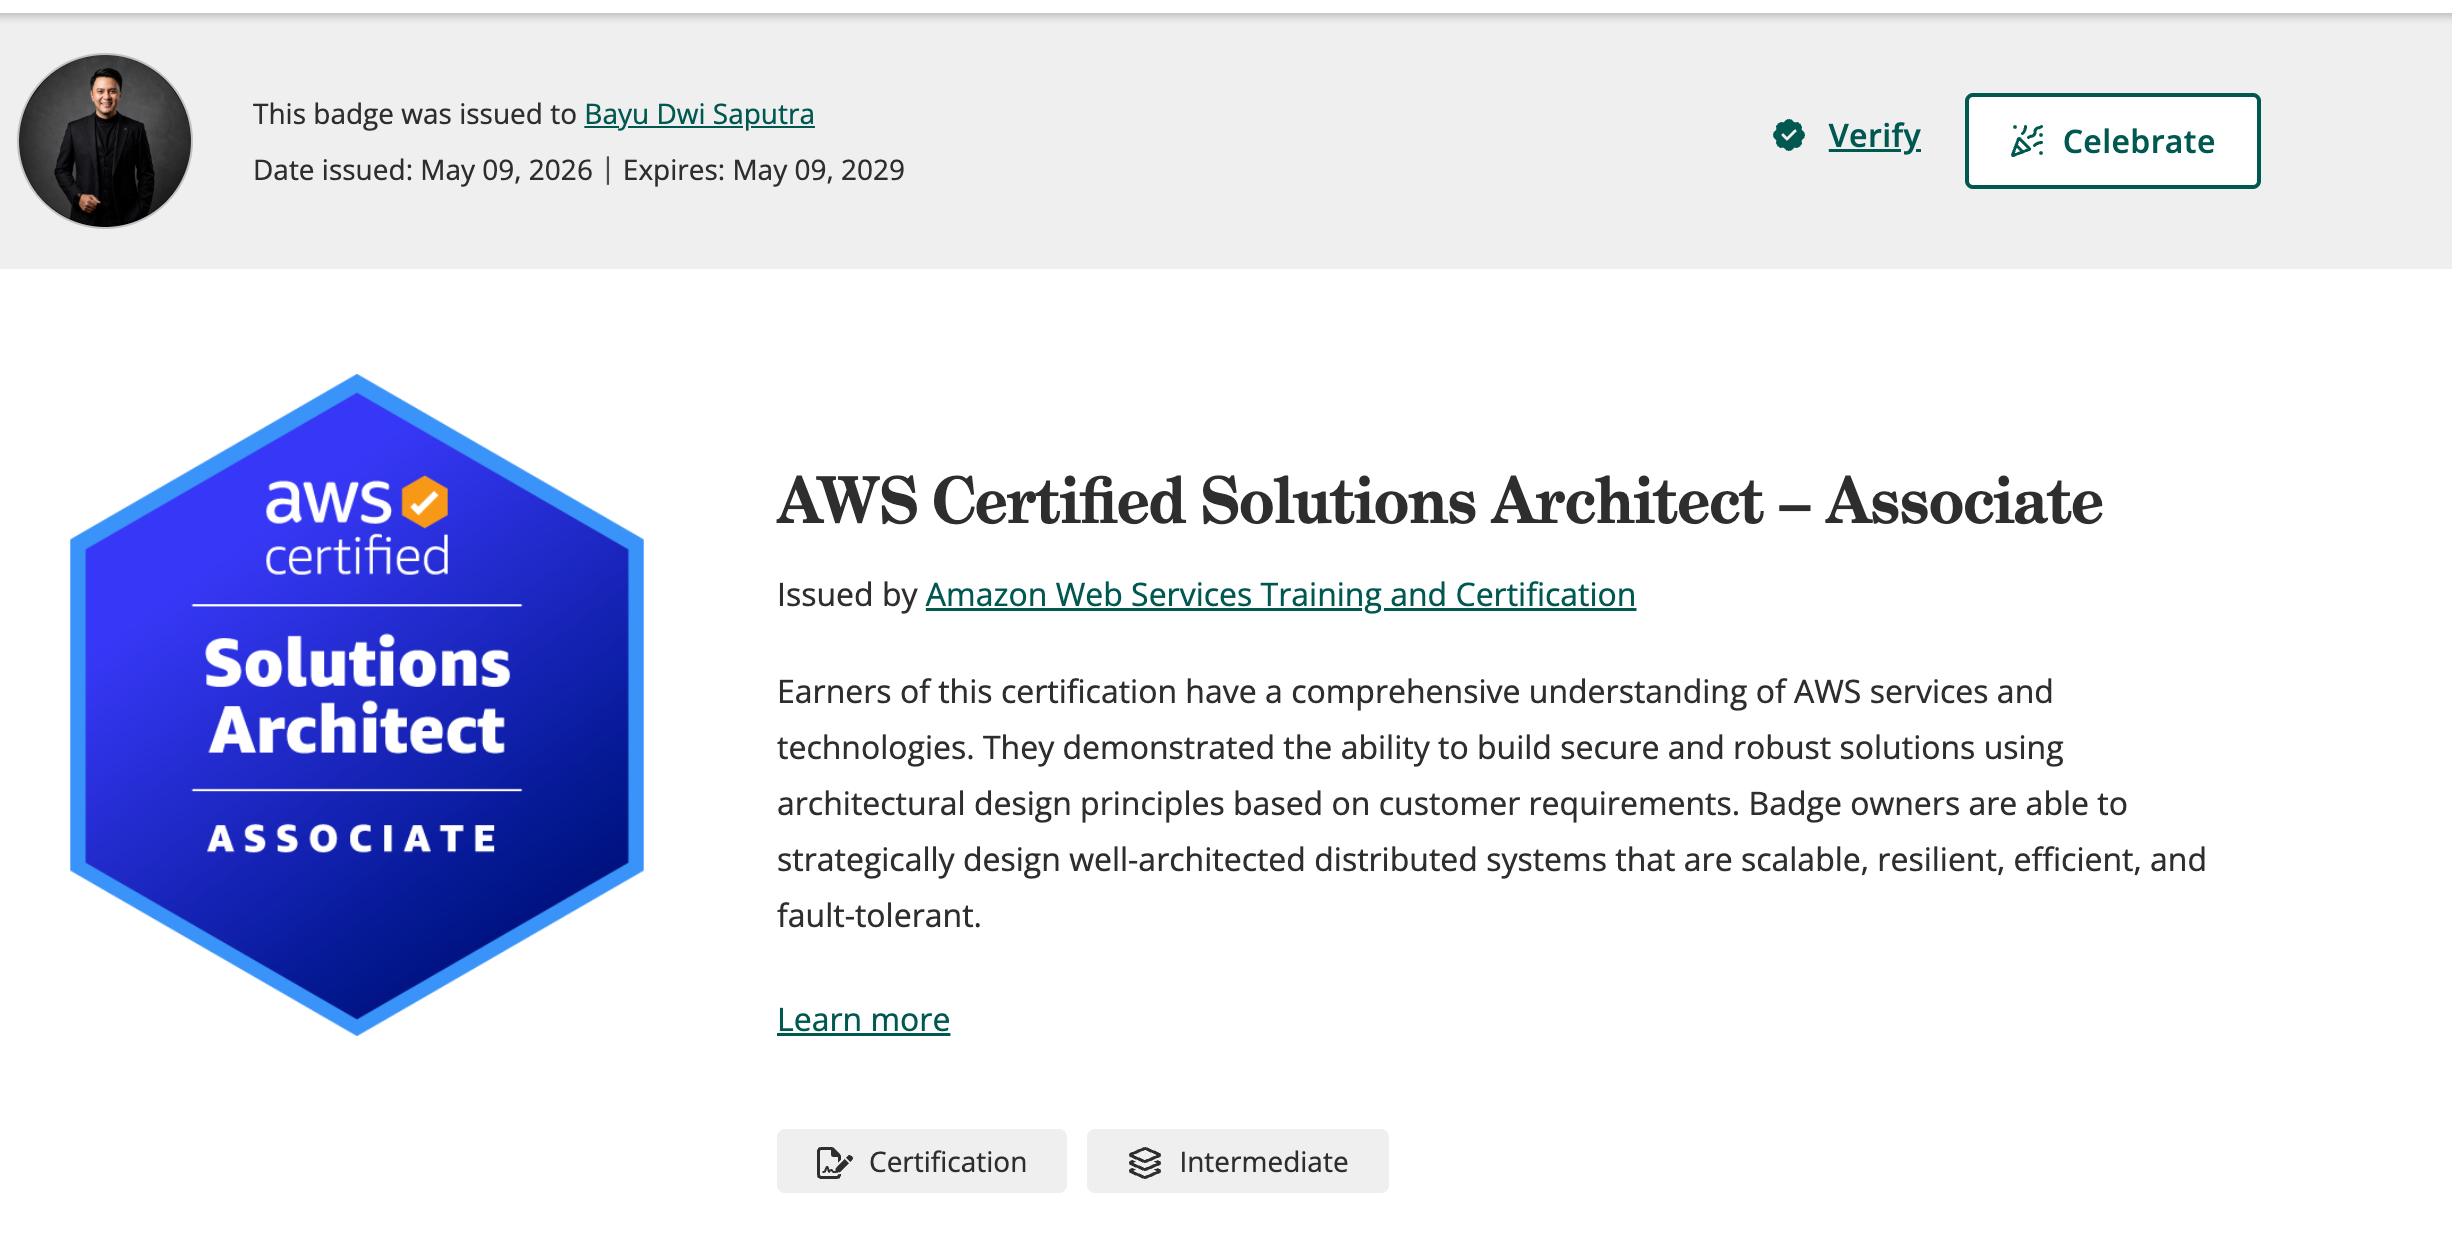2452x1260 pixels.
Task: Click the stacked layers Intermediate icon
Action: [1145, 1162]
